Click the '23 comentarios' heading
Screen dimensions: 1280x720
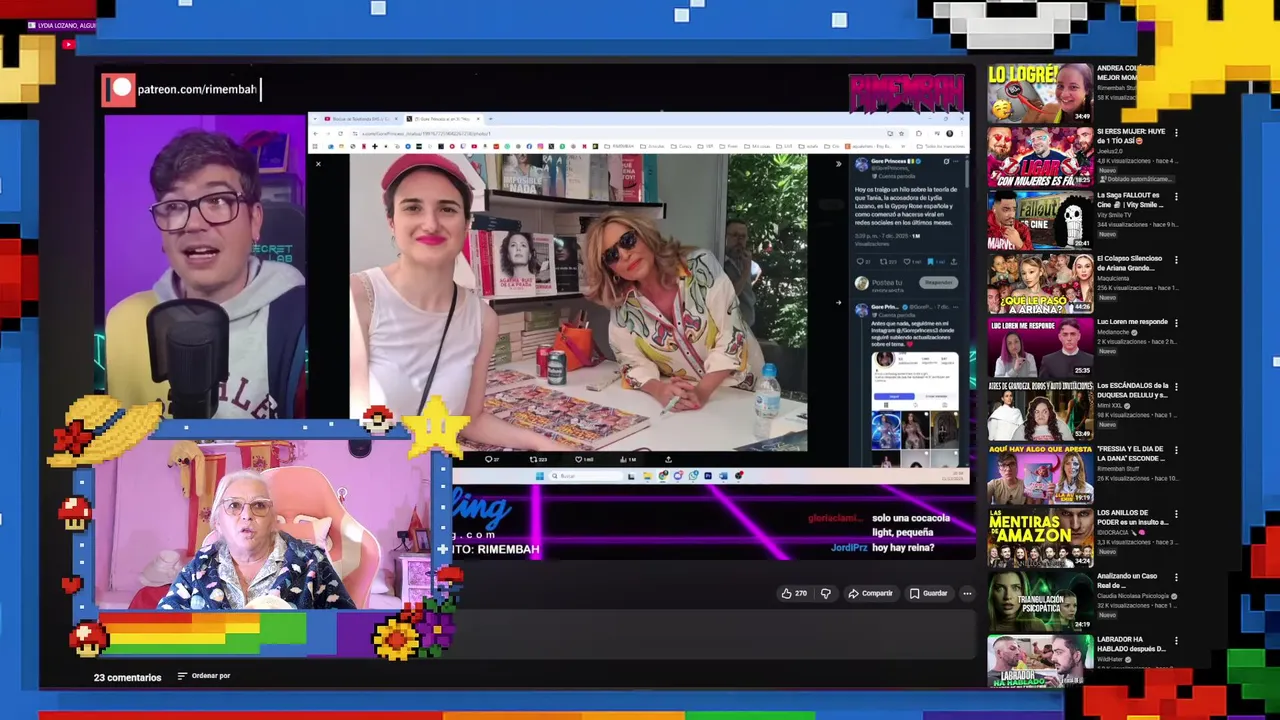click(x=127, y=677)
